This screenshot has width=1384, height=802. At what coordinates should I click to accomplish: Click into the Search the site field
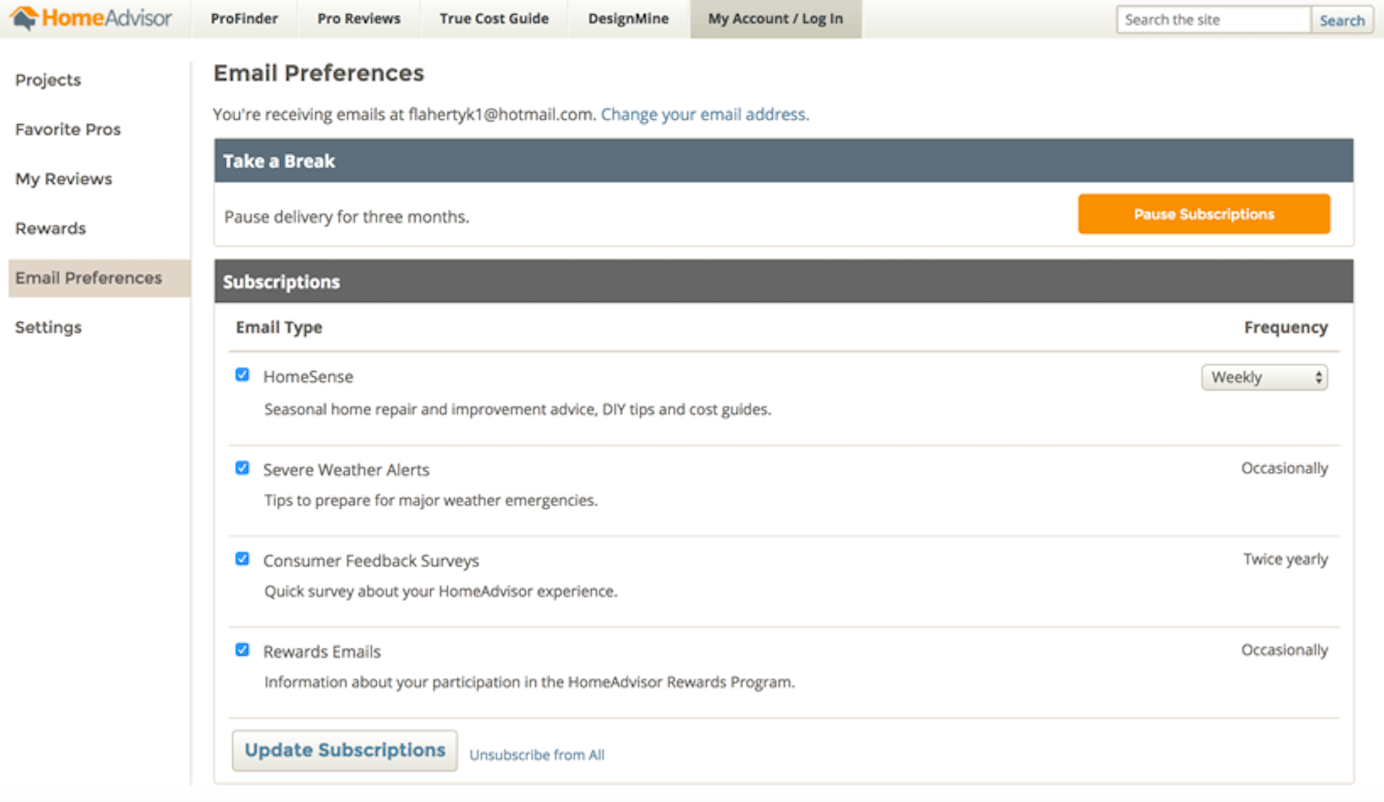coord(1212,19)
